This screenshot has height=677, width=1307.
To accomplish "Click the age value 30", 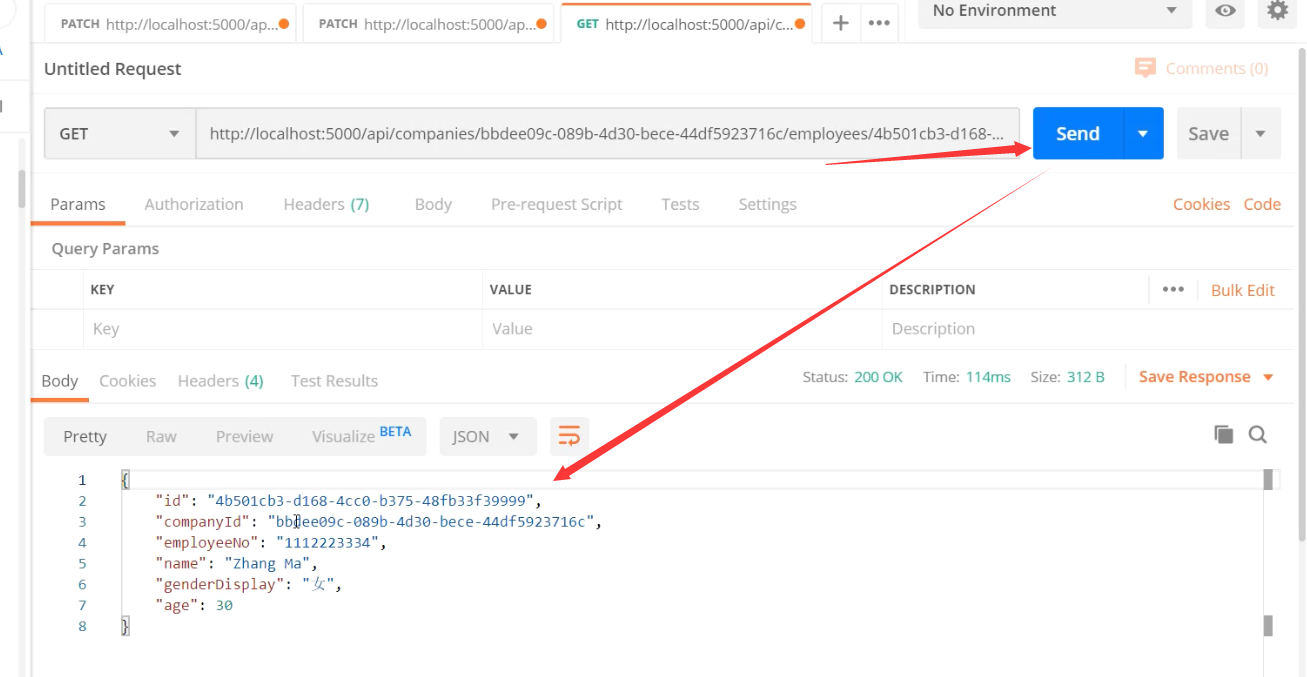I will coord(224,605).
